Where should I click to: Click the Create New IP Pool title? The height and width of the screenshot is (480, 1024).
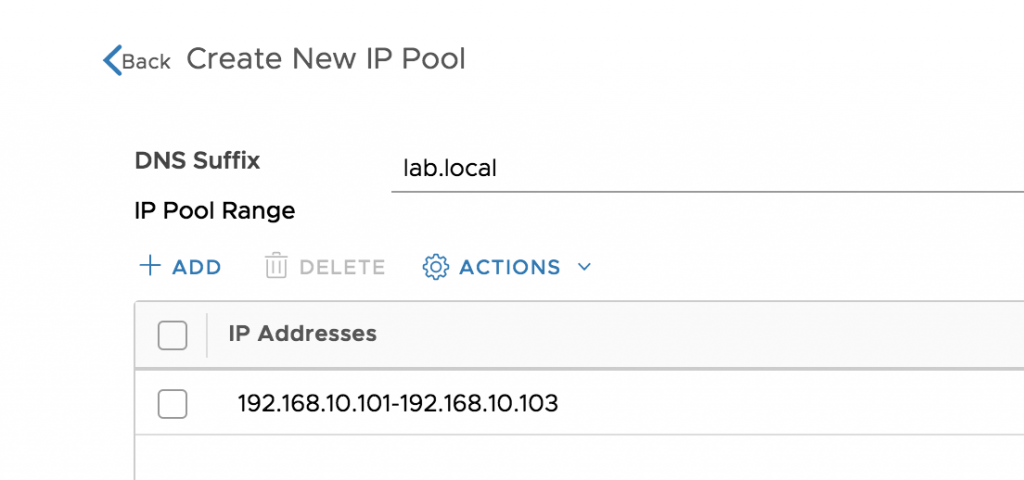click(x=326, y=59)
